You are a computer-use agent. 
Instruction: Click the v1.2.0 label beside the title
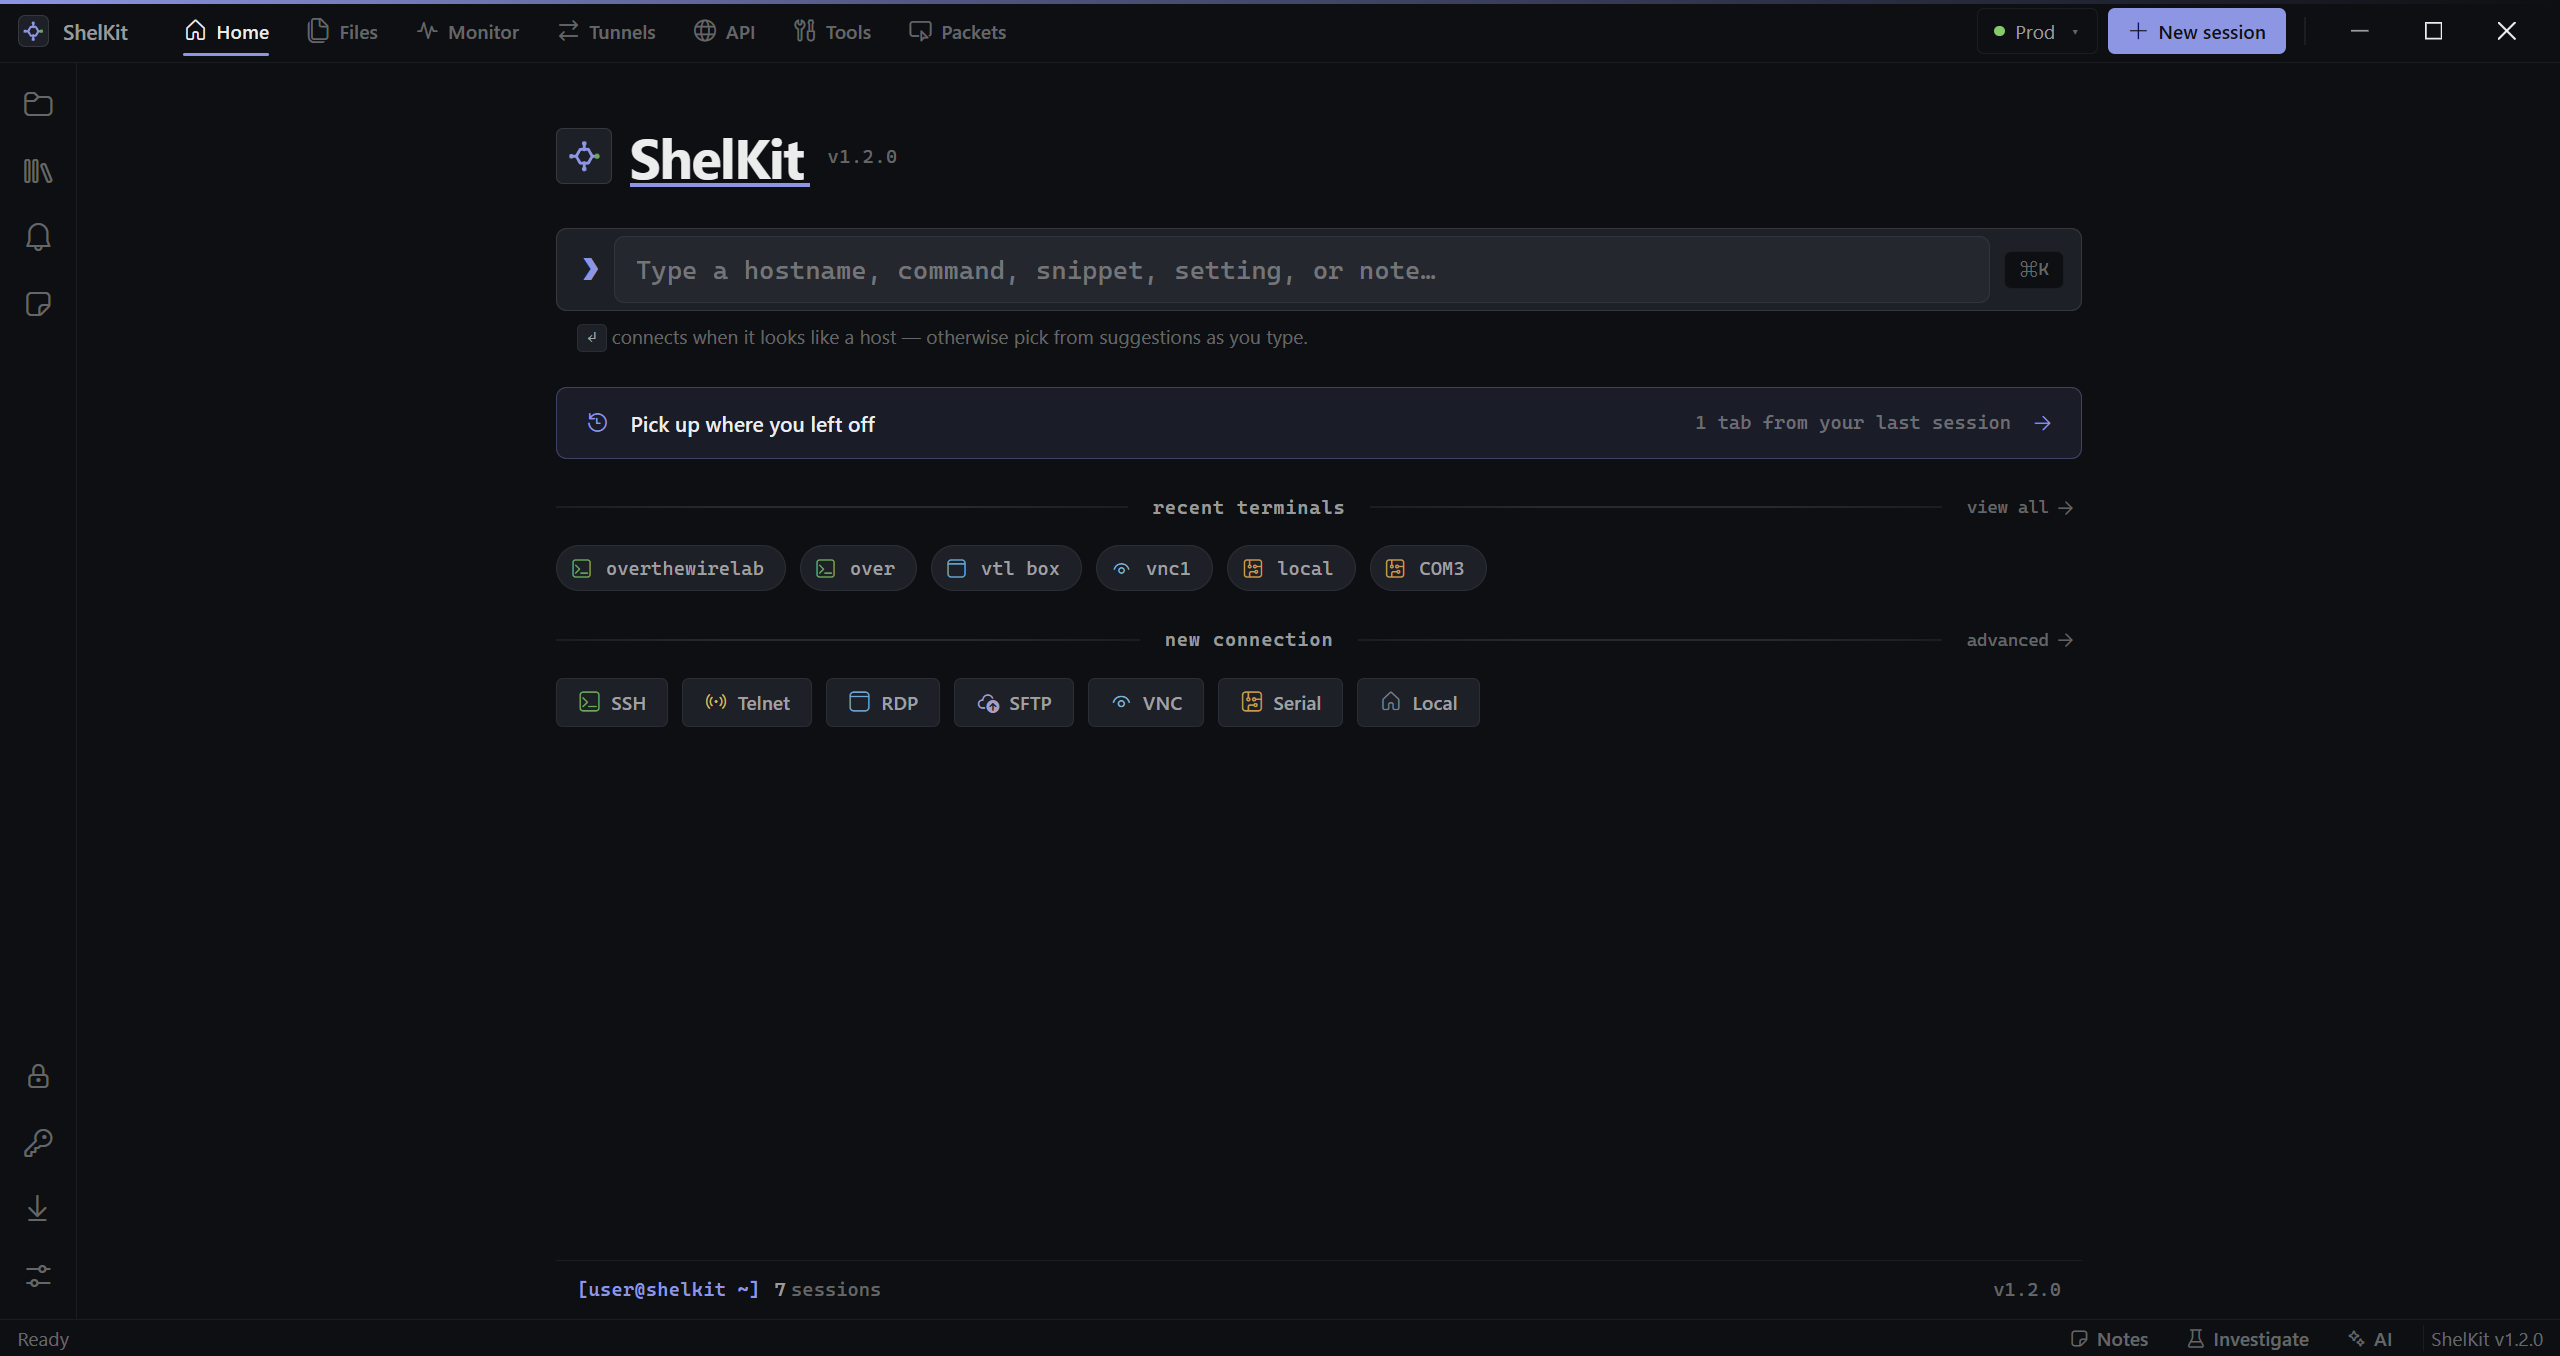(x=862, y=157)
